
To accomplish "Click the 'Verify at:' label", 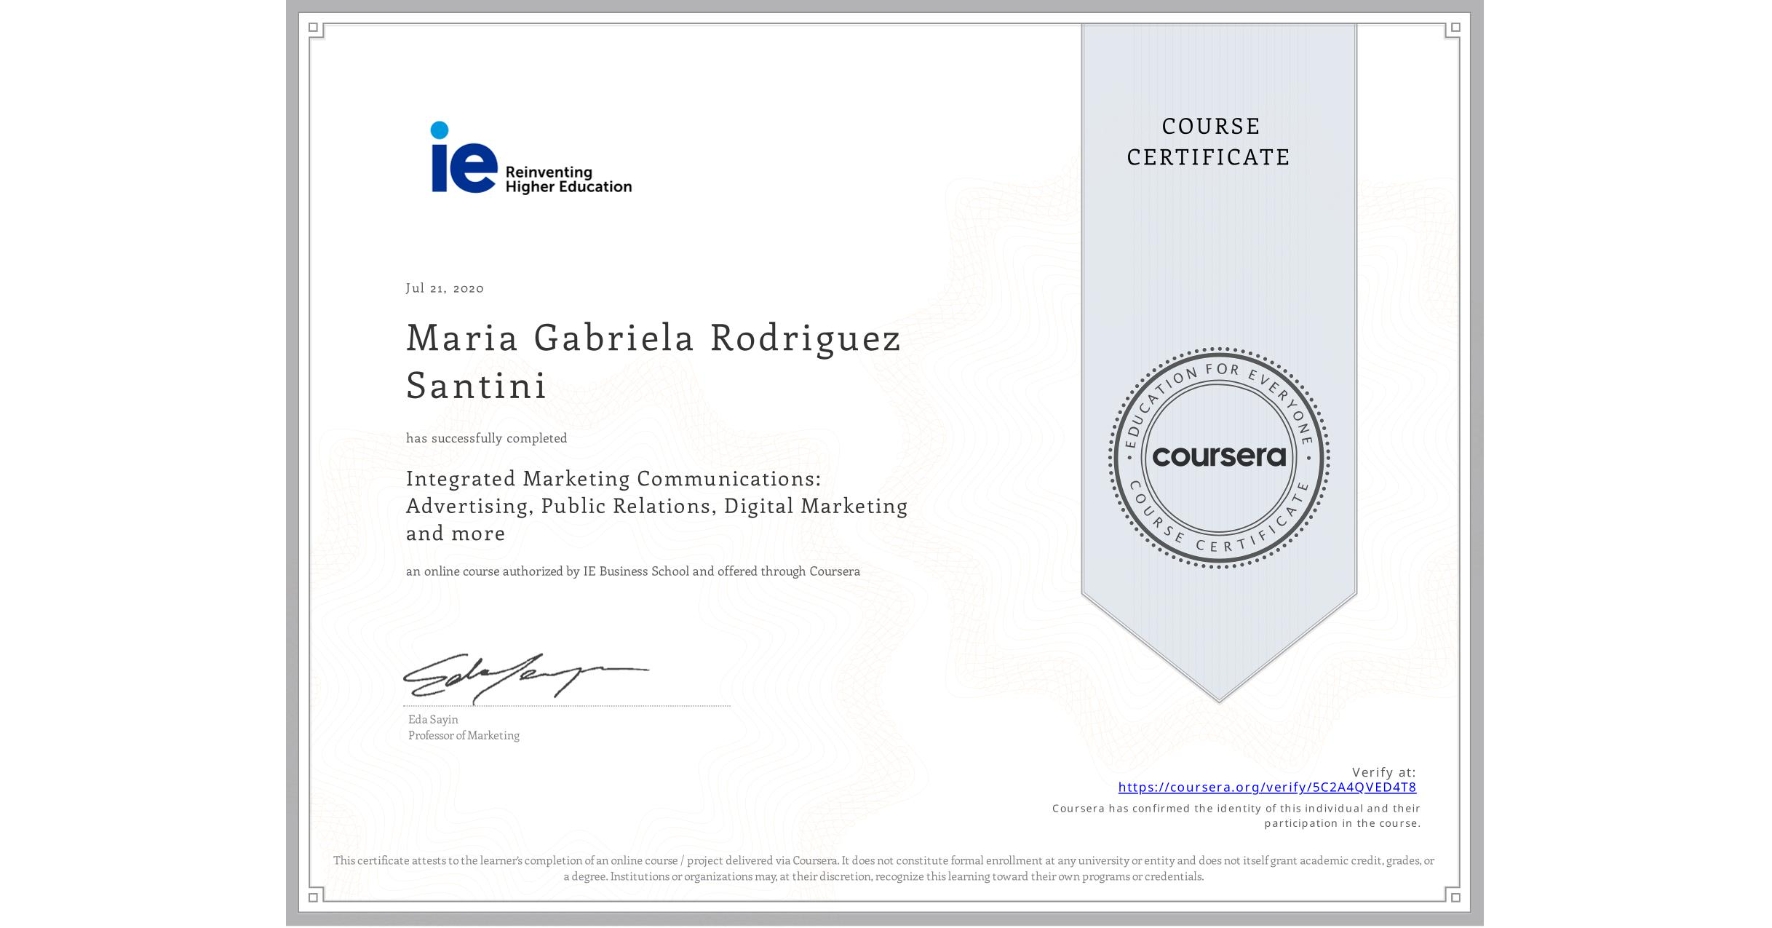I will (x=1384, y=772).
